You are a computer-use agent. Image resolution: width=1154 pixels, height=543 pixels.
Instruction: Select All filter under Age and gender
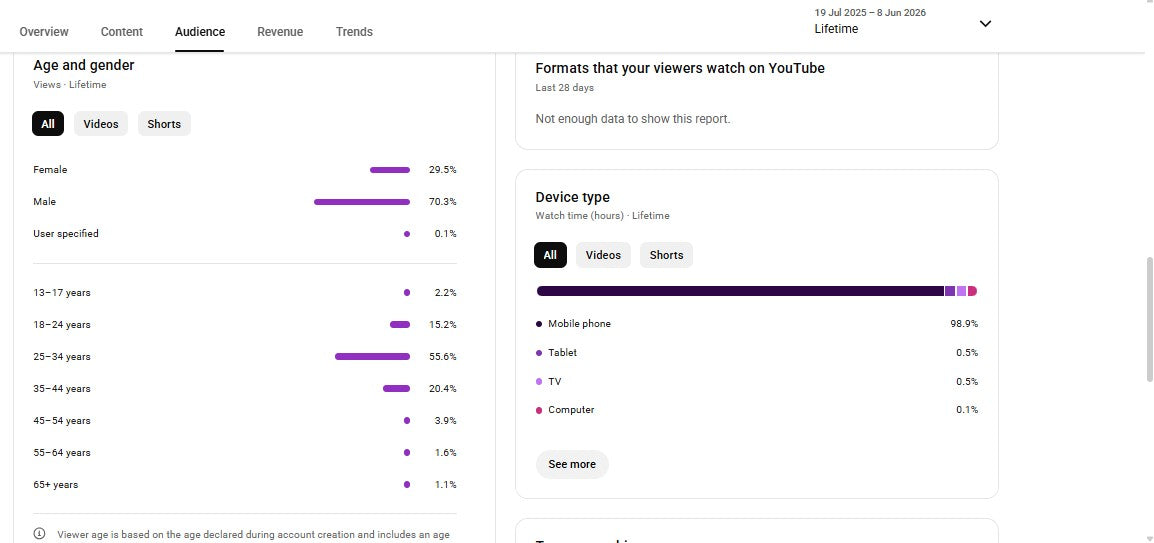[48, 124]
